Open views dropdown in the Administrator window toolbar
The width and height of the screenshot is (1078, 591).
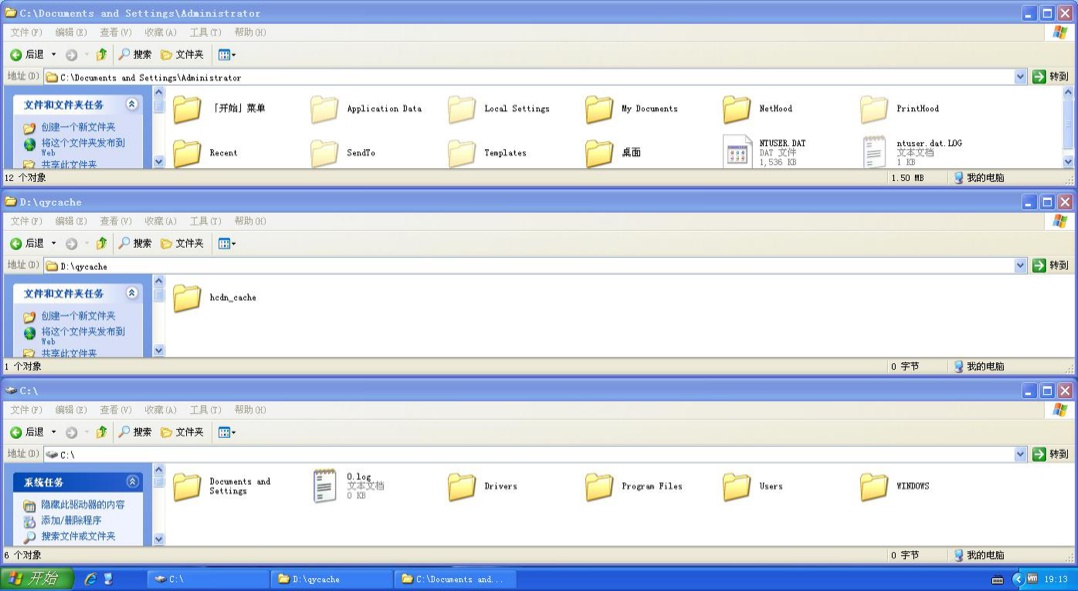point(227,55)
